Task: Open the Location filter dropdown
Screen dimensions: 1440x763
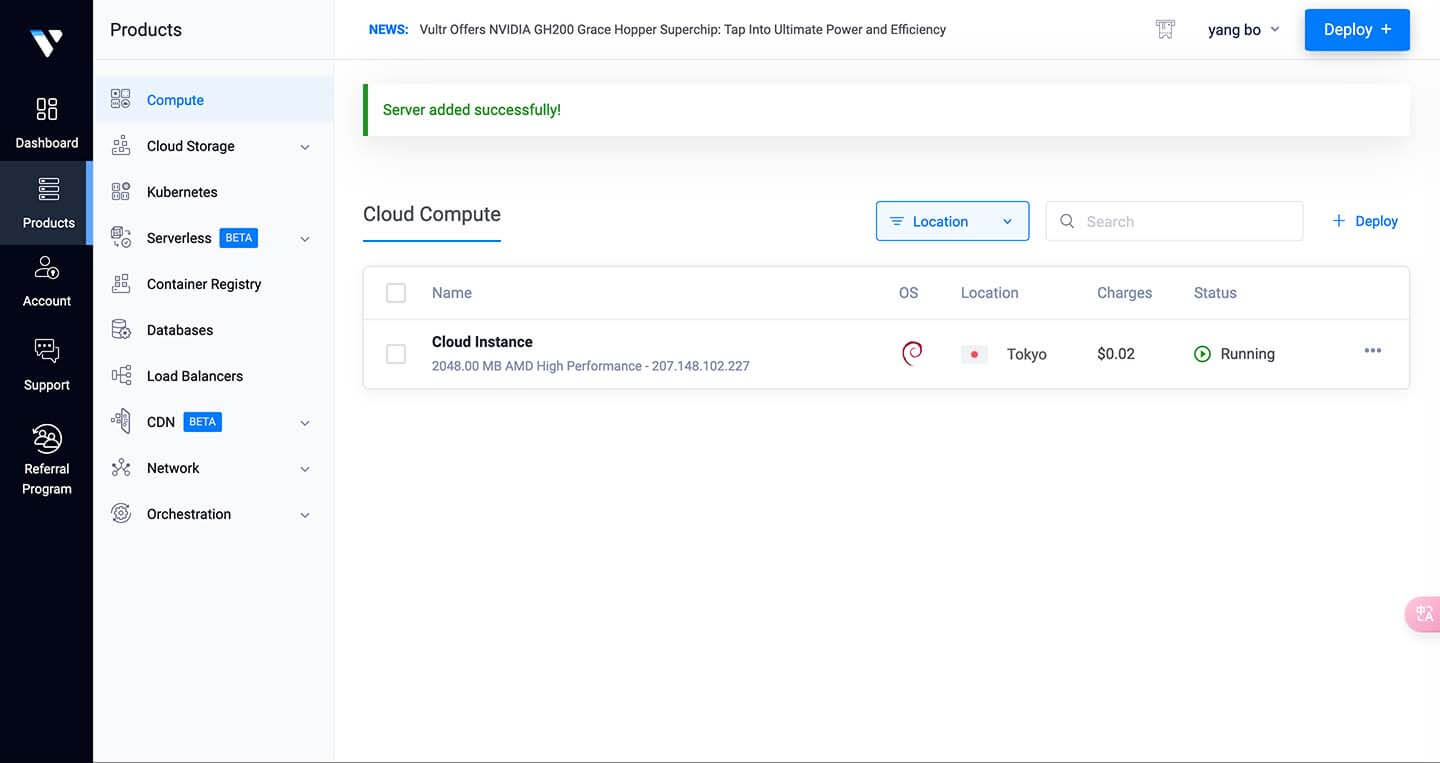Action: click(952, 221)
